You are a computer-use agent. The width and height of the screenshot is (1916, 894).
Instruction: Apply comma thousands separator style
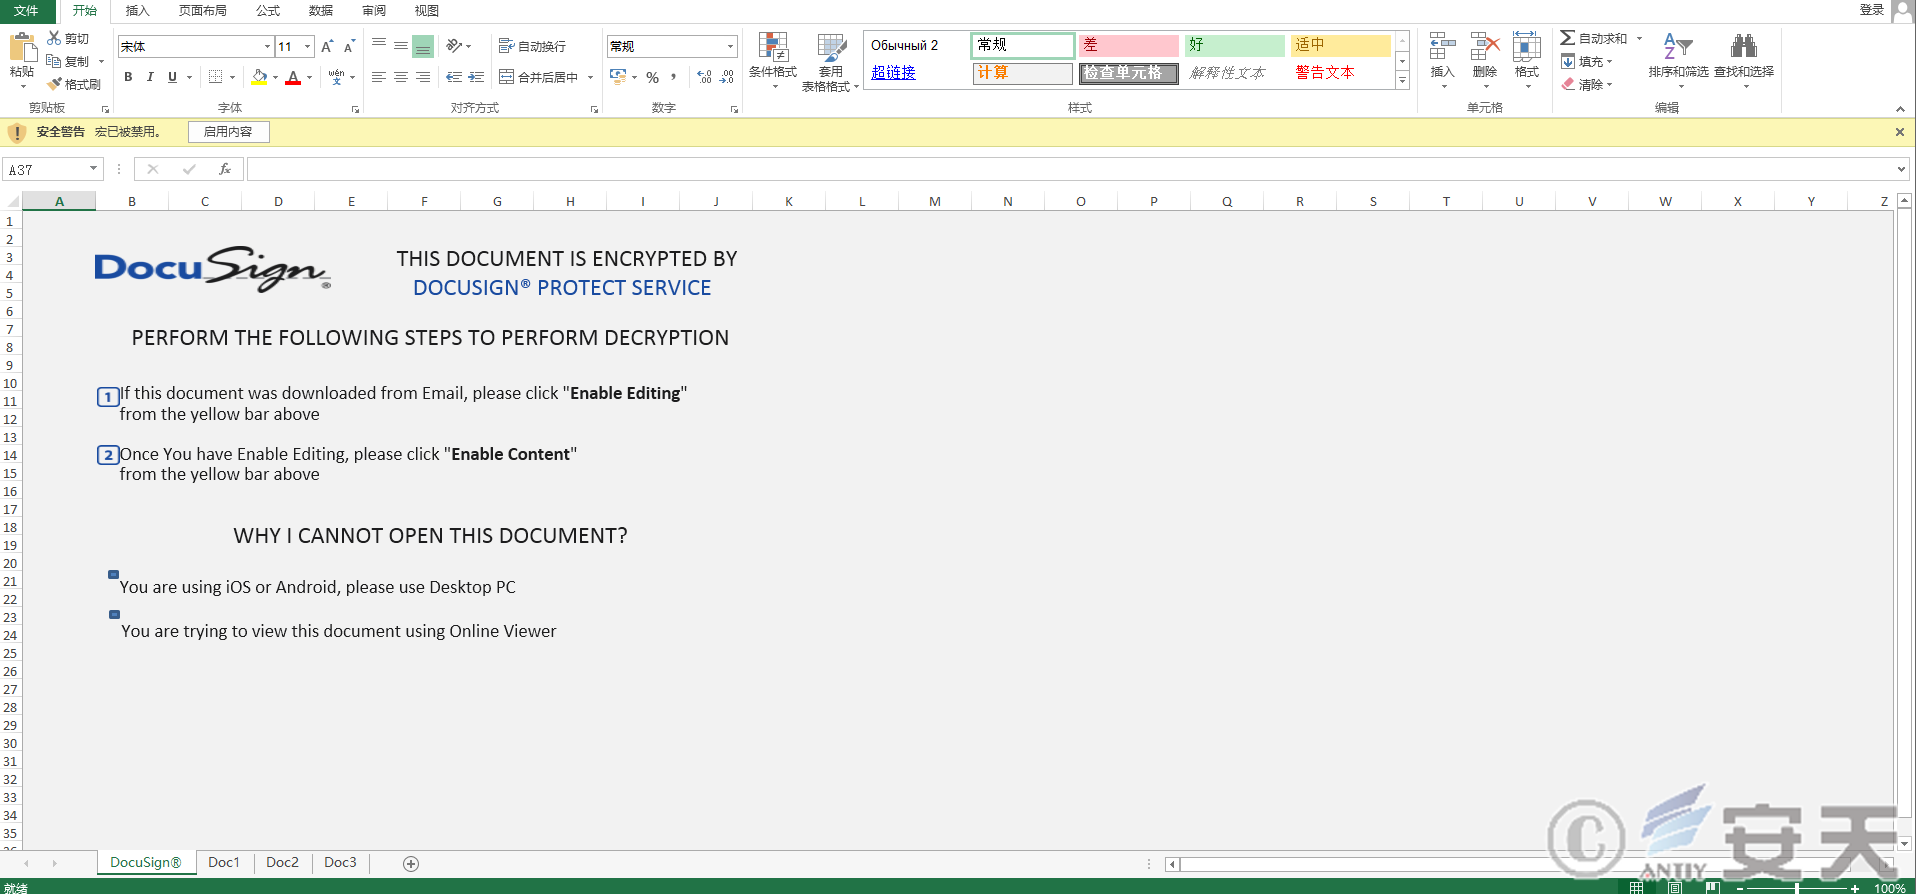pyautogui.click(x=674, y=77)
